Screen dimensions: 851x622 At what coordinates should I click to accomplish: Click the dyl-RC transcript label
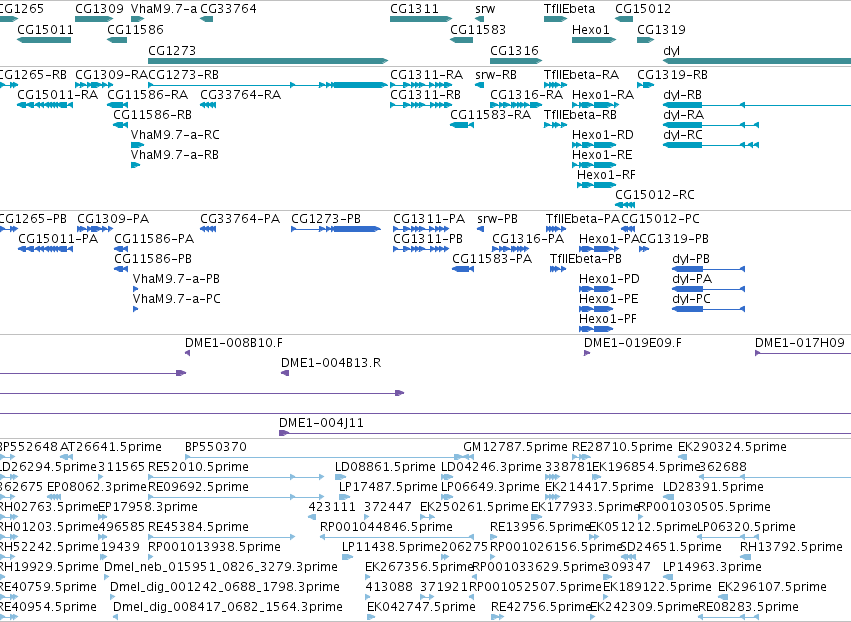point(683,135)
